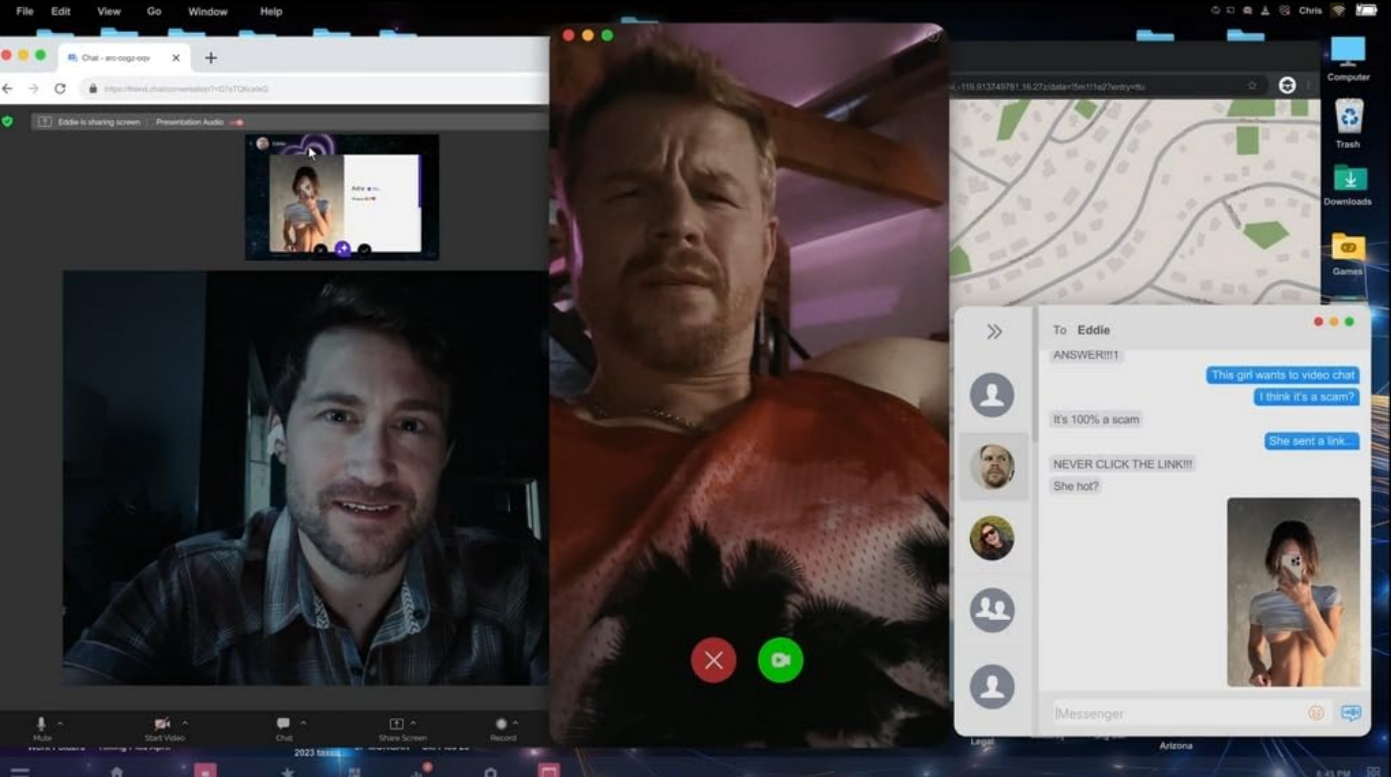Expand the Messenger sidebar double chevron
This screenshot has height=777, width=1391.
994,332
